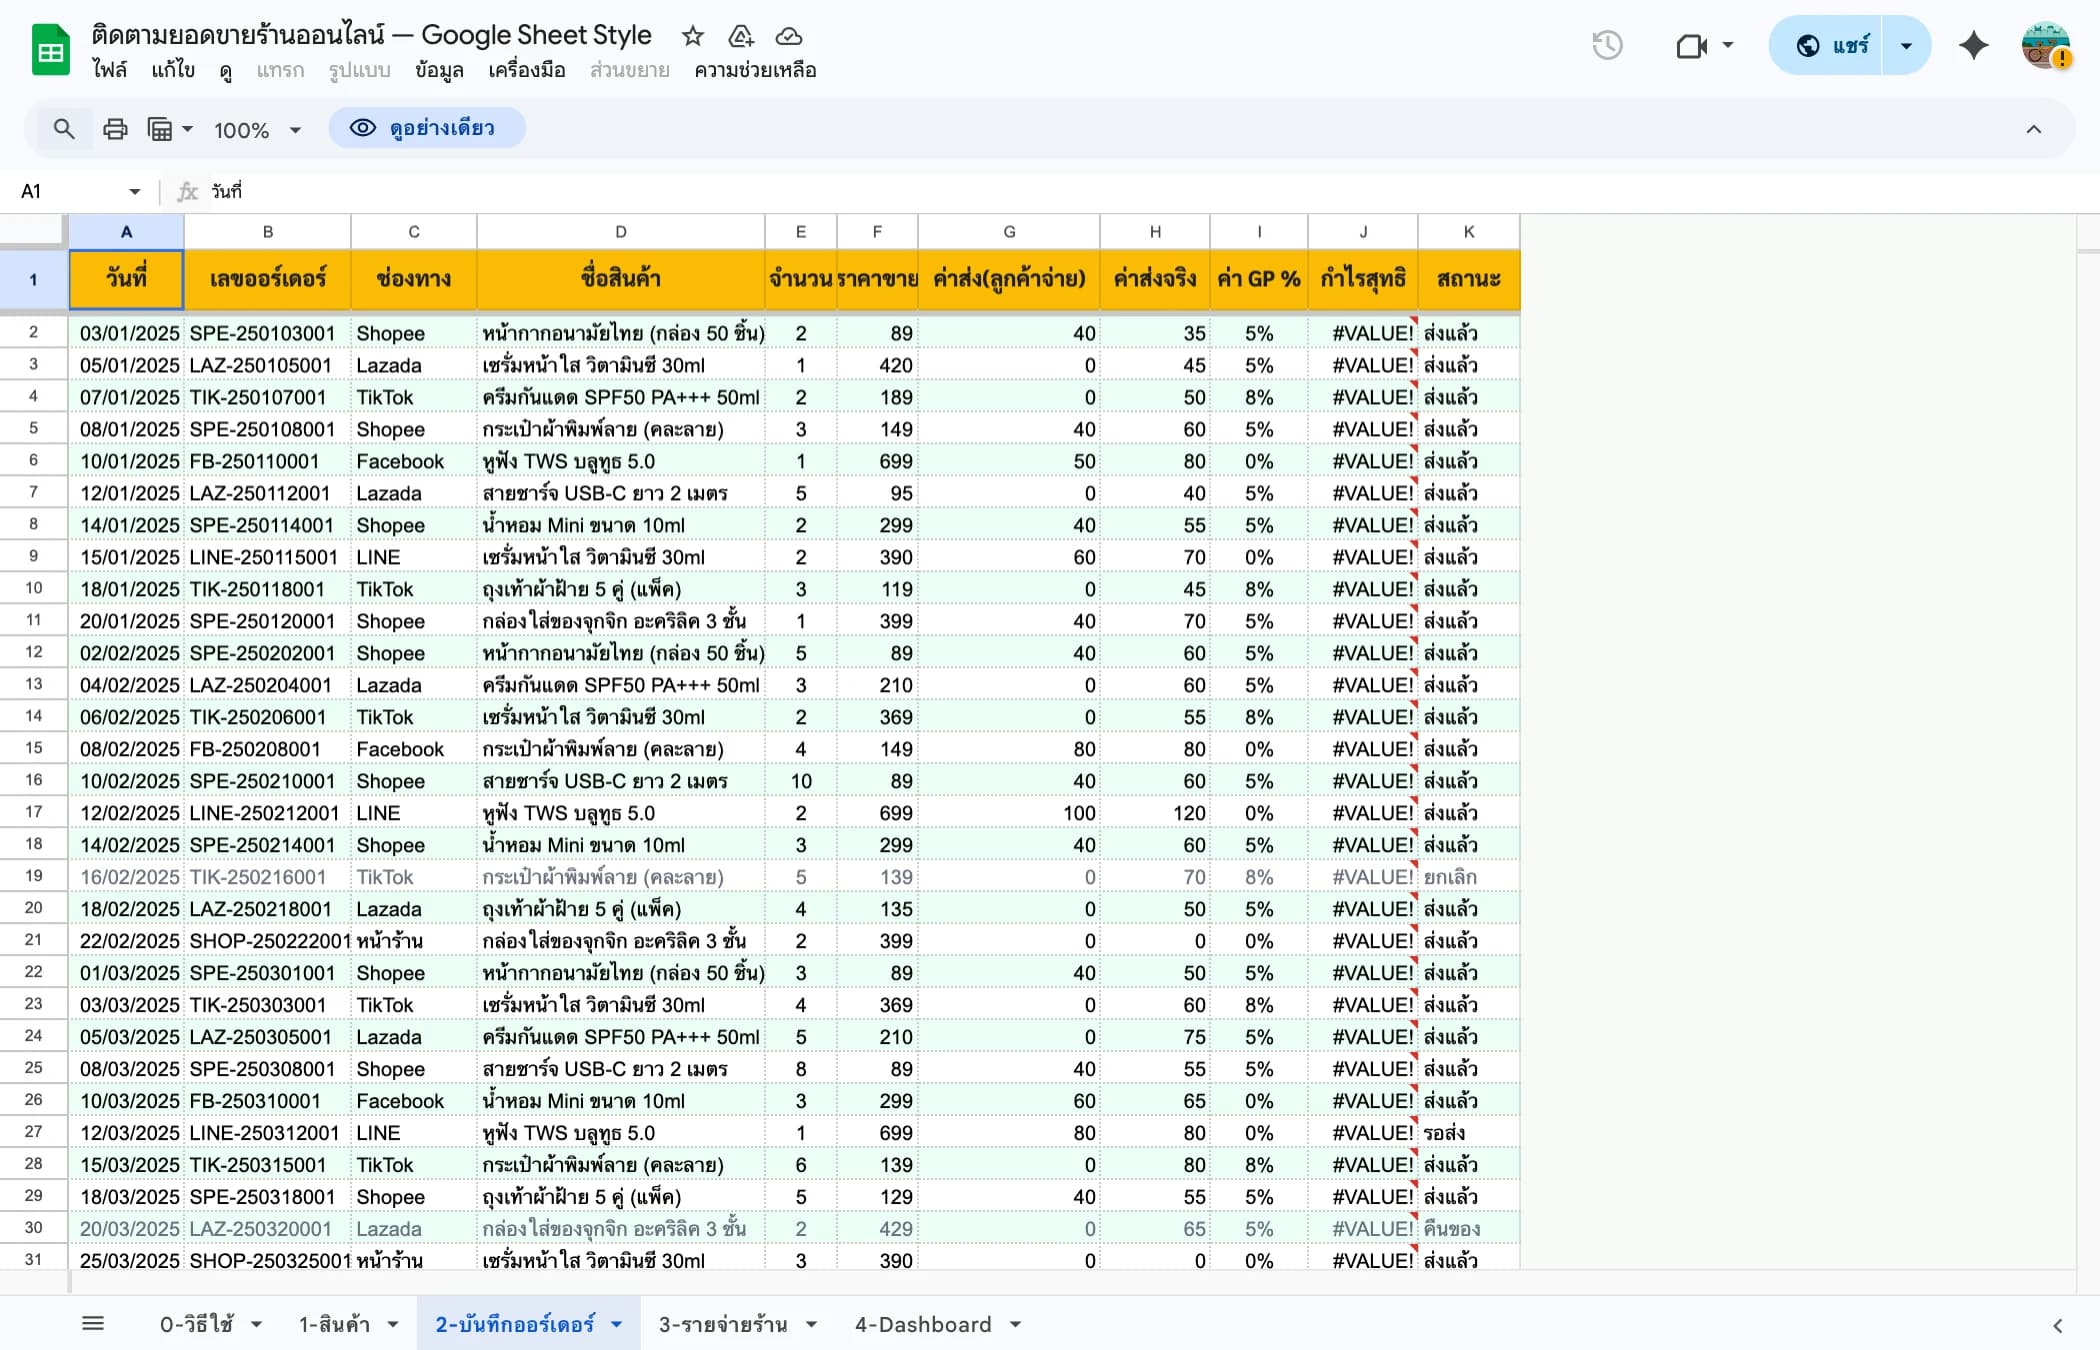Start a video call from the camera icon
2100x1350 pixels.
(1693, 45)
